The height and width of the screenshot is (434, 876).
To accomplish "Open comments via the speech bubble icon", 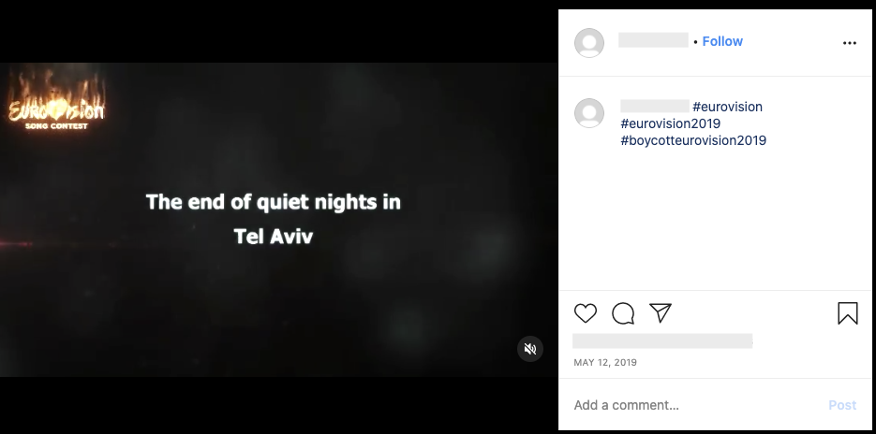I will 623,313.
